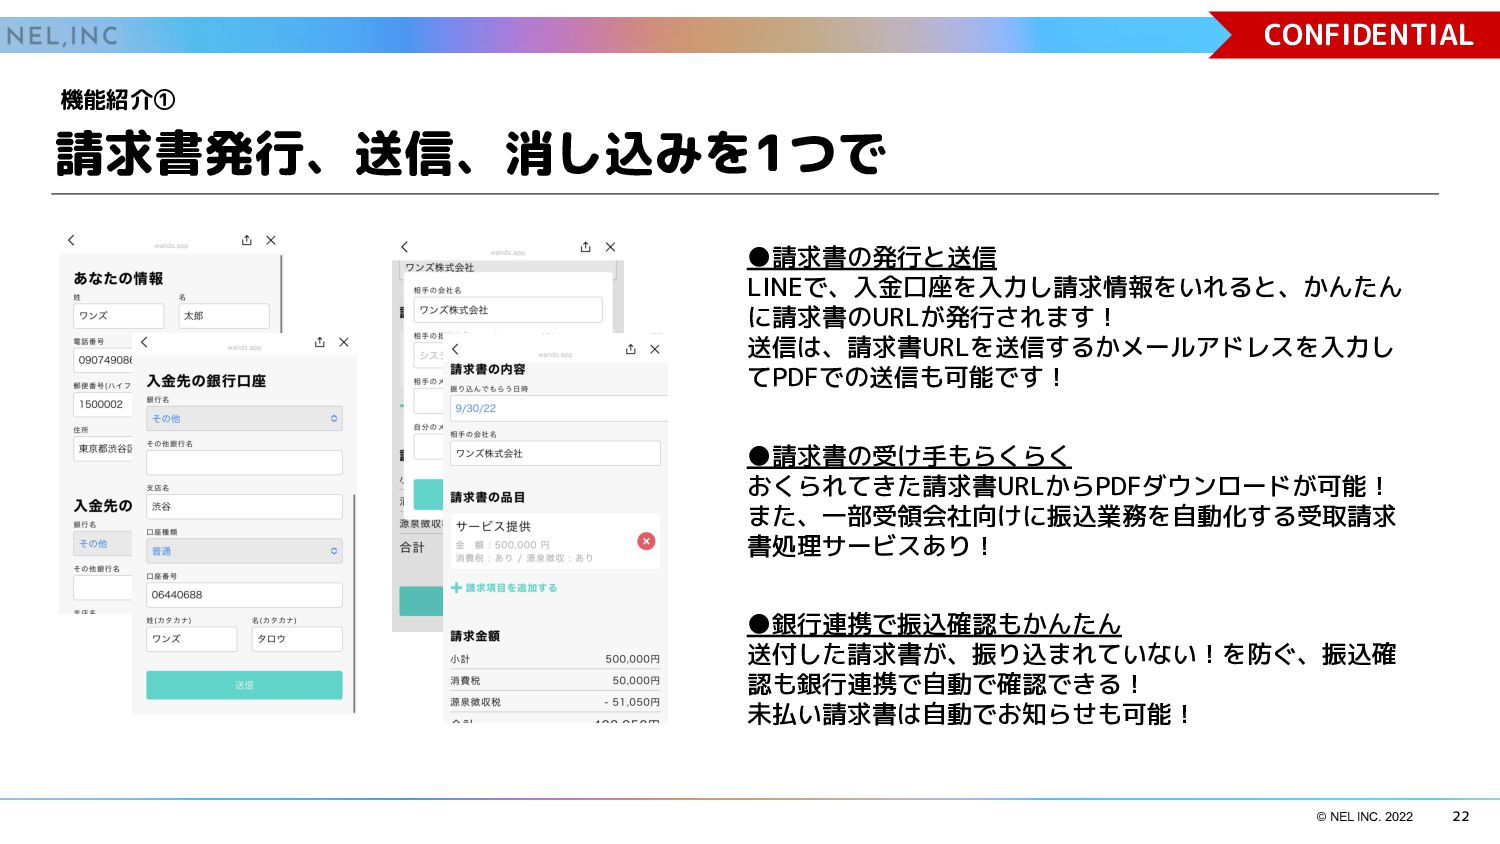Click the red CONFIDENTIAL banner

(x=1355, y=35)
